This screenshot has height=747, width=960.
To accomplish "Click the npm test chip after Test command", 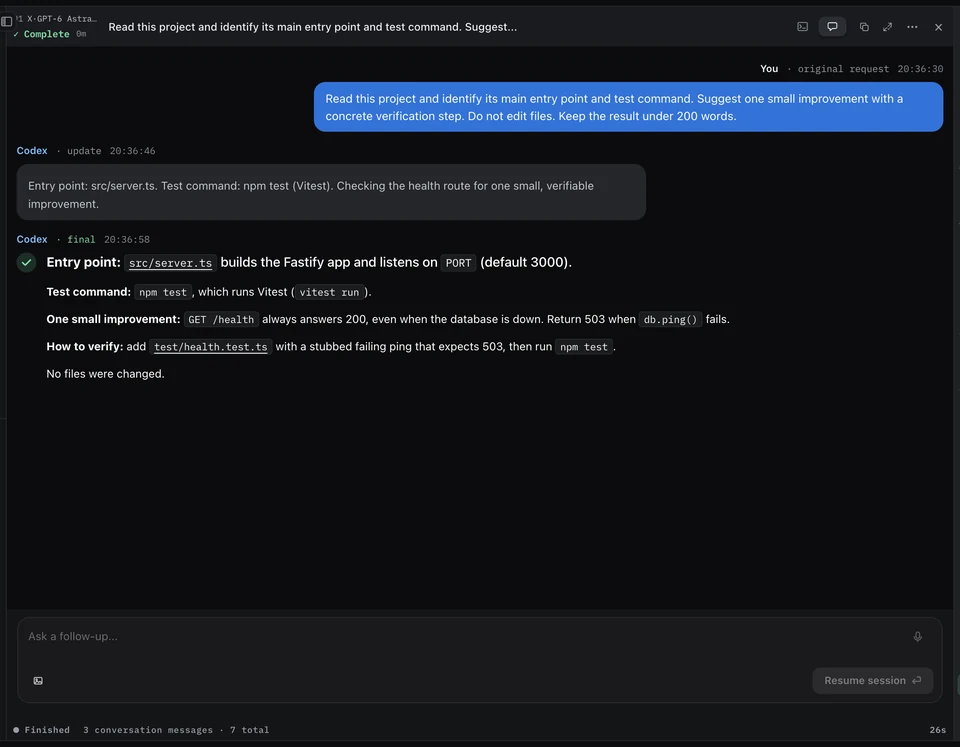I will point(163,293).
